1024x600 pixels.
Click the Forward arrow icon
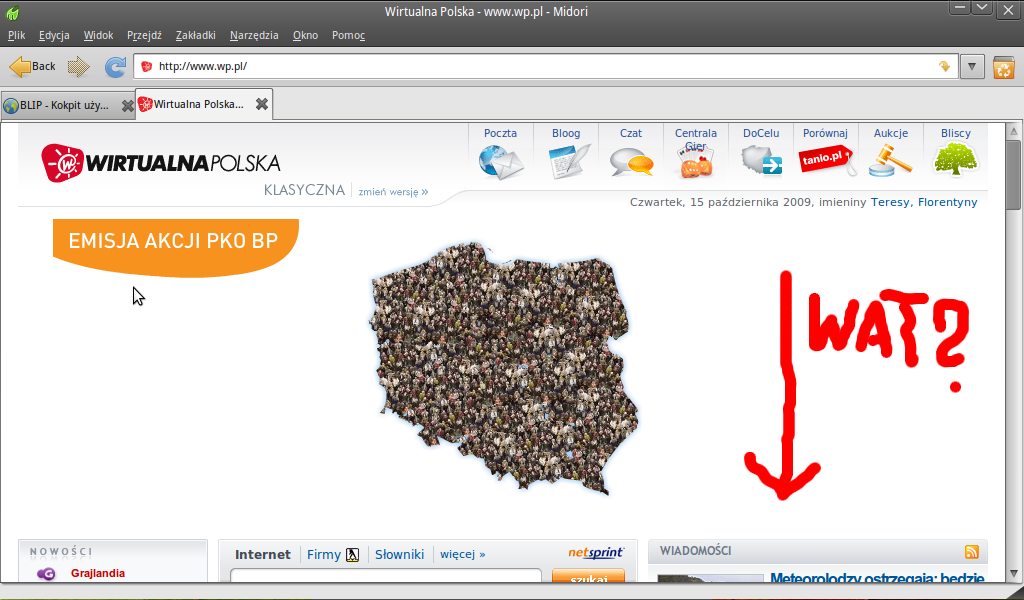[78, 67]
